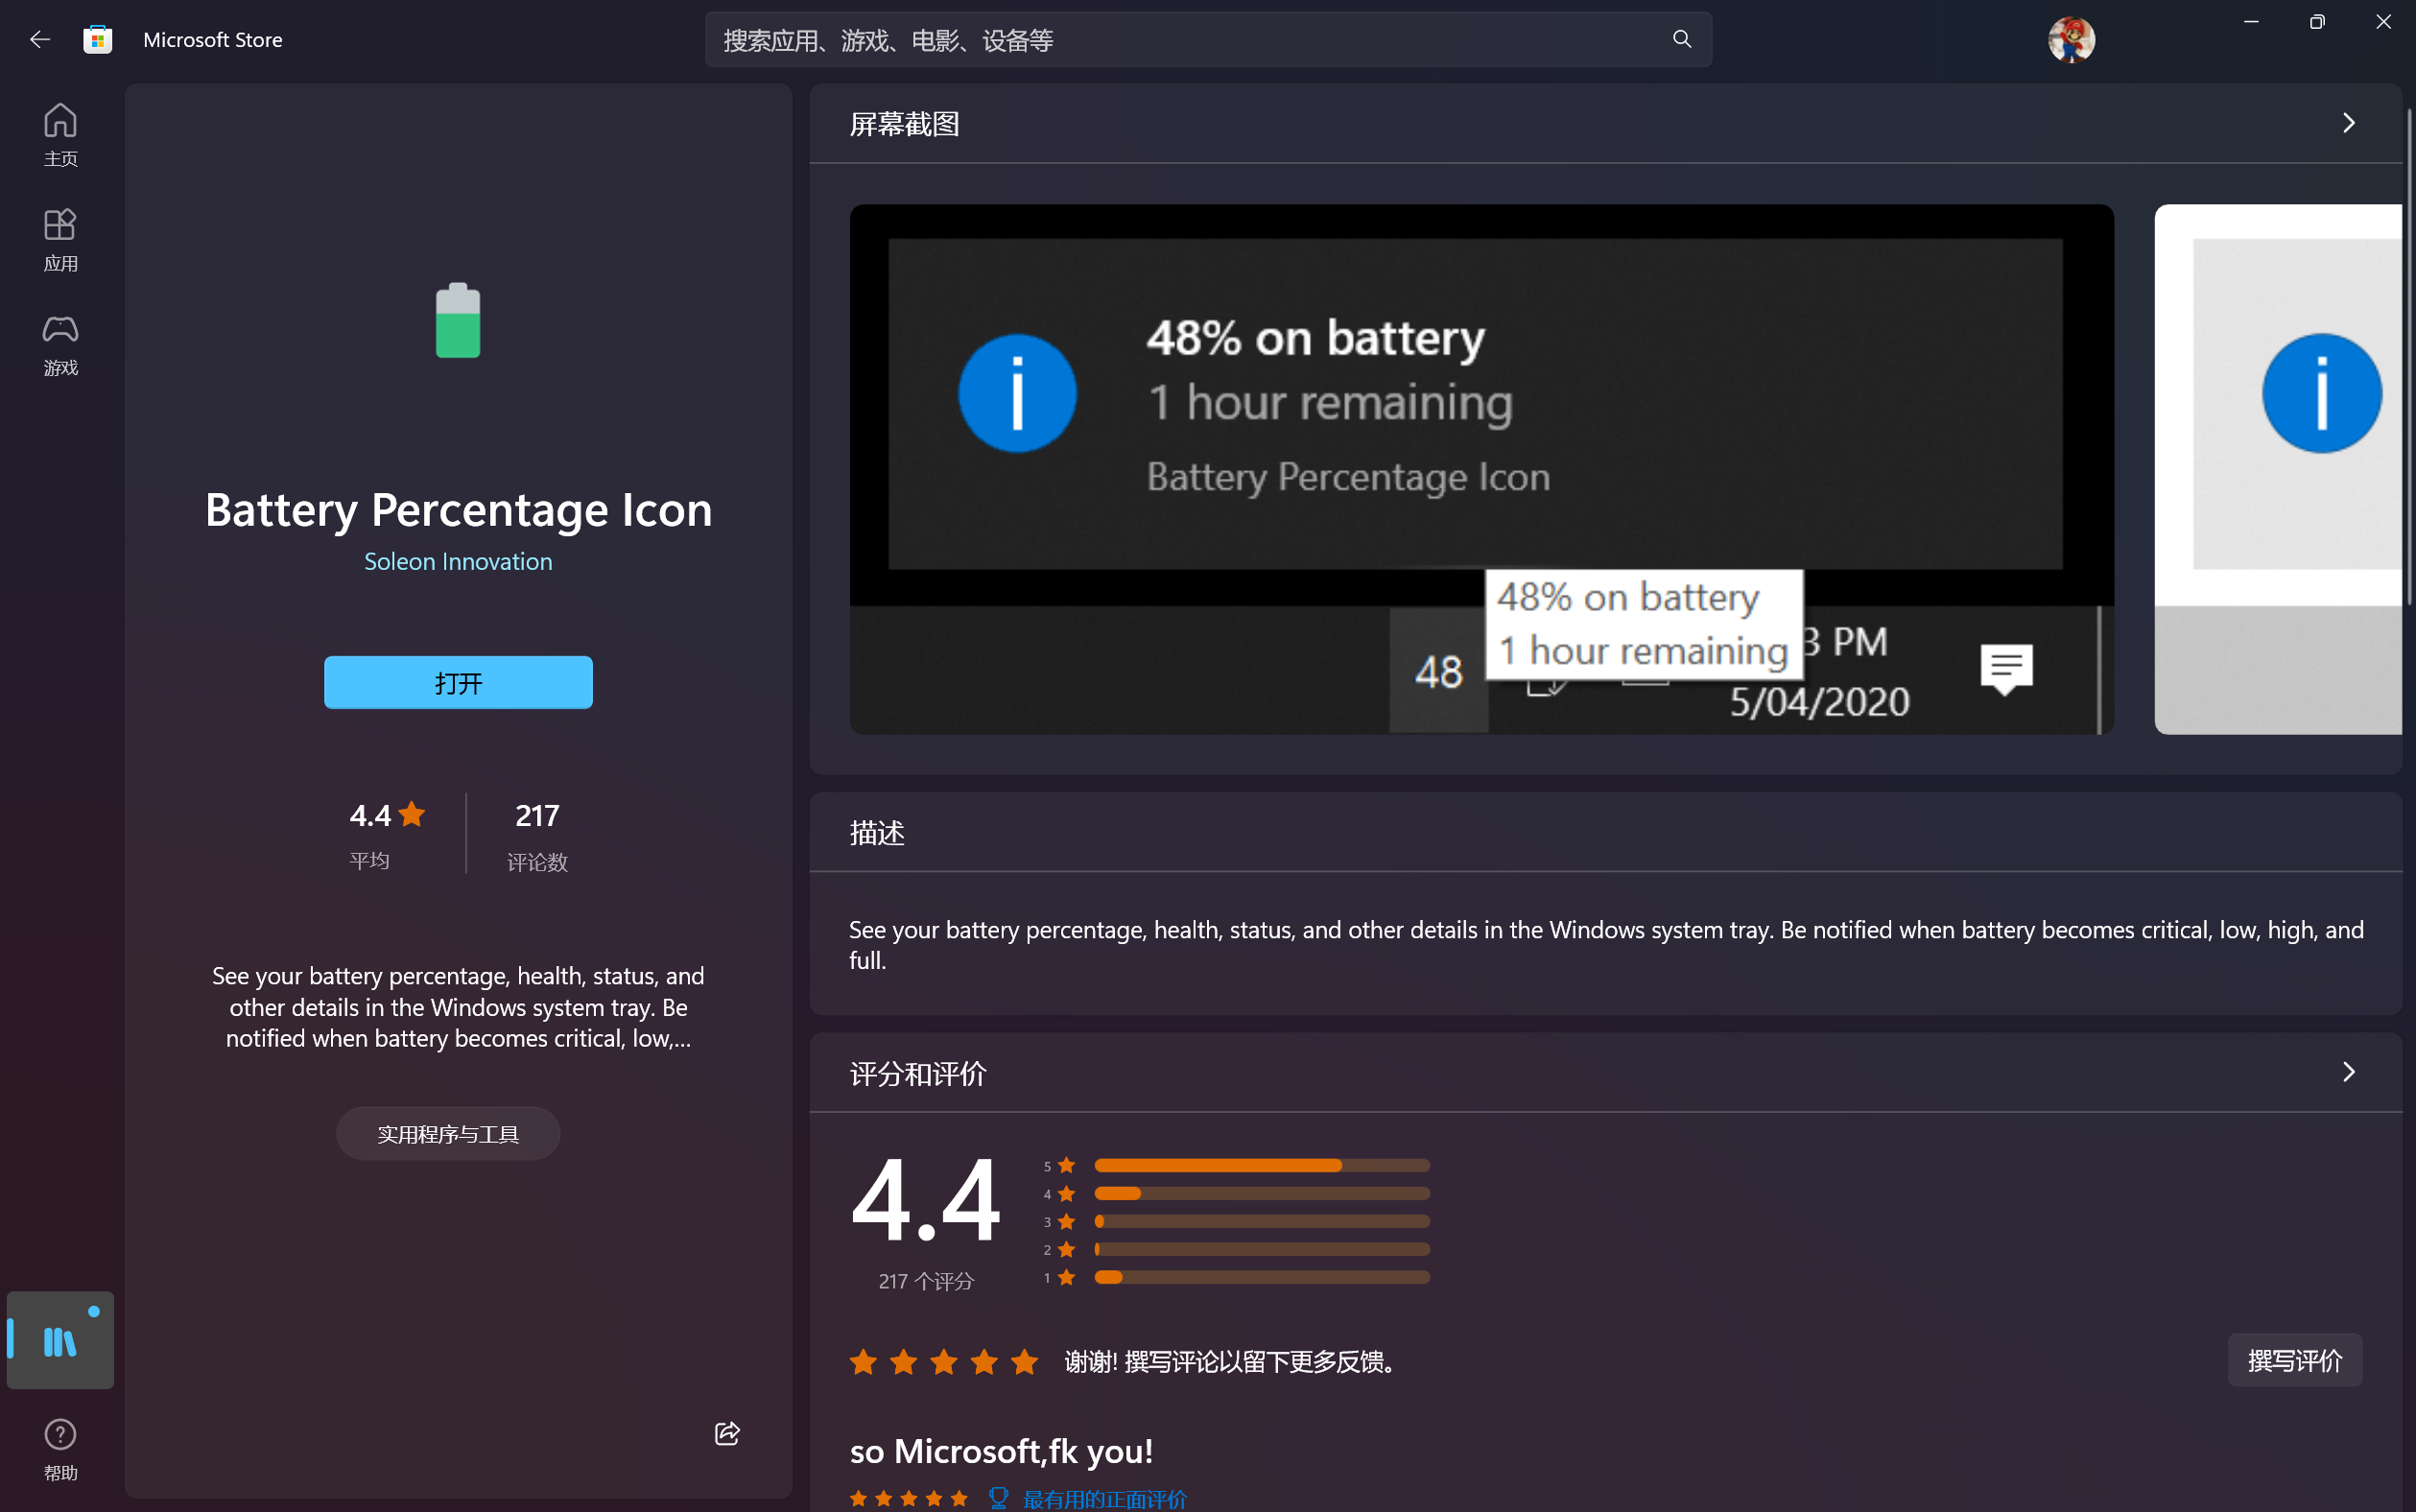Click the large 4.4 rating score
This screenshot has width=2416, height=1512.
click(x=925, y=1198)
